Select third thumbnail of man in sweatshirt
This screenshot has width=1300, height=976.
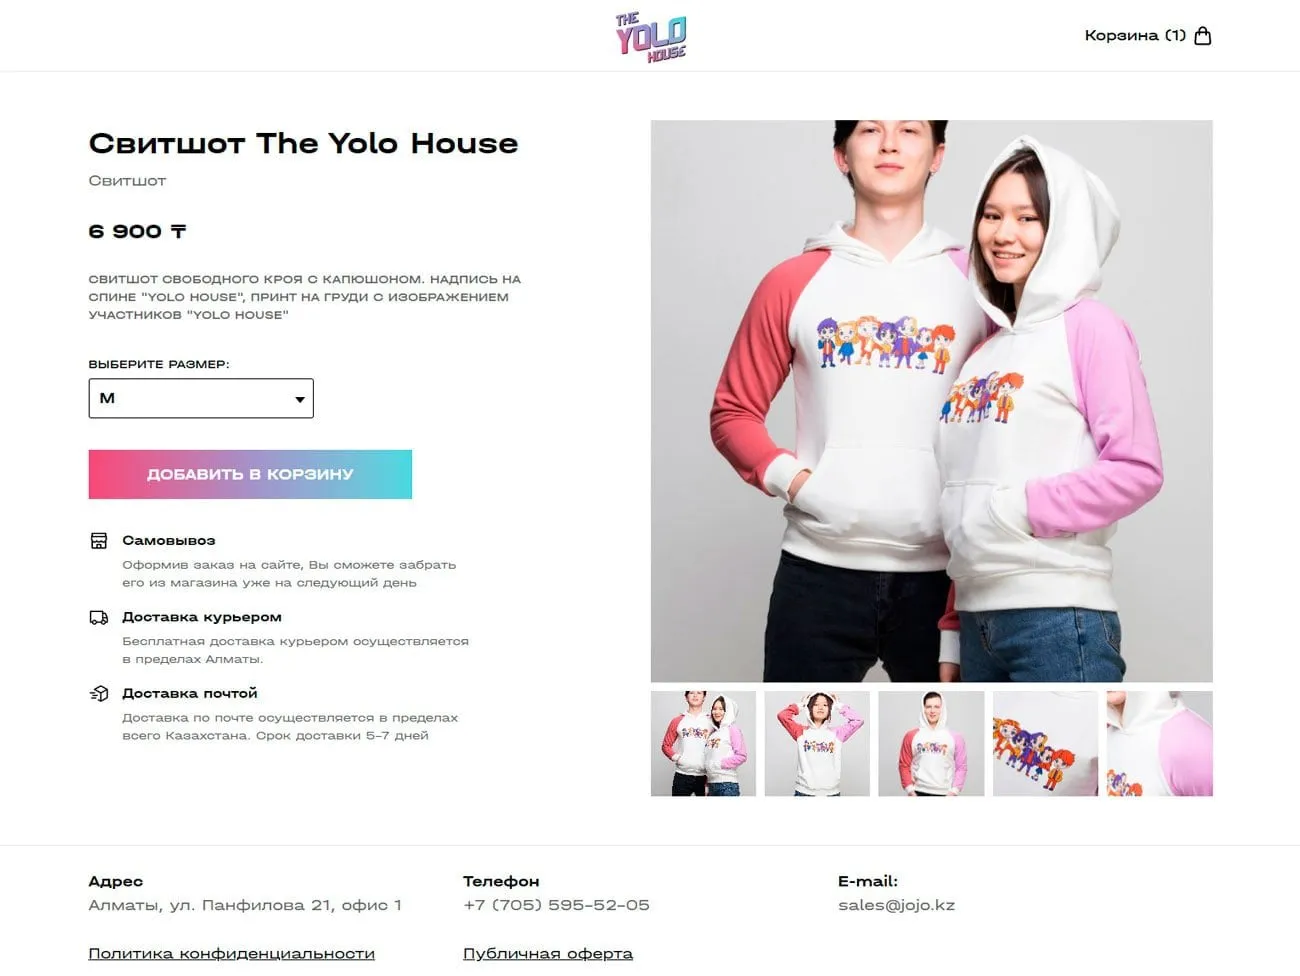coord(931,744)
